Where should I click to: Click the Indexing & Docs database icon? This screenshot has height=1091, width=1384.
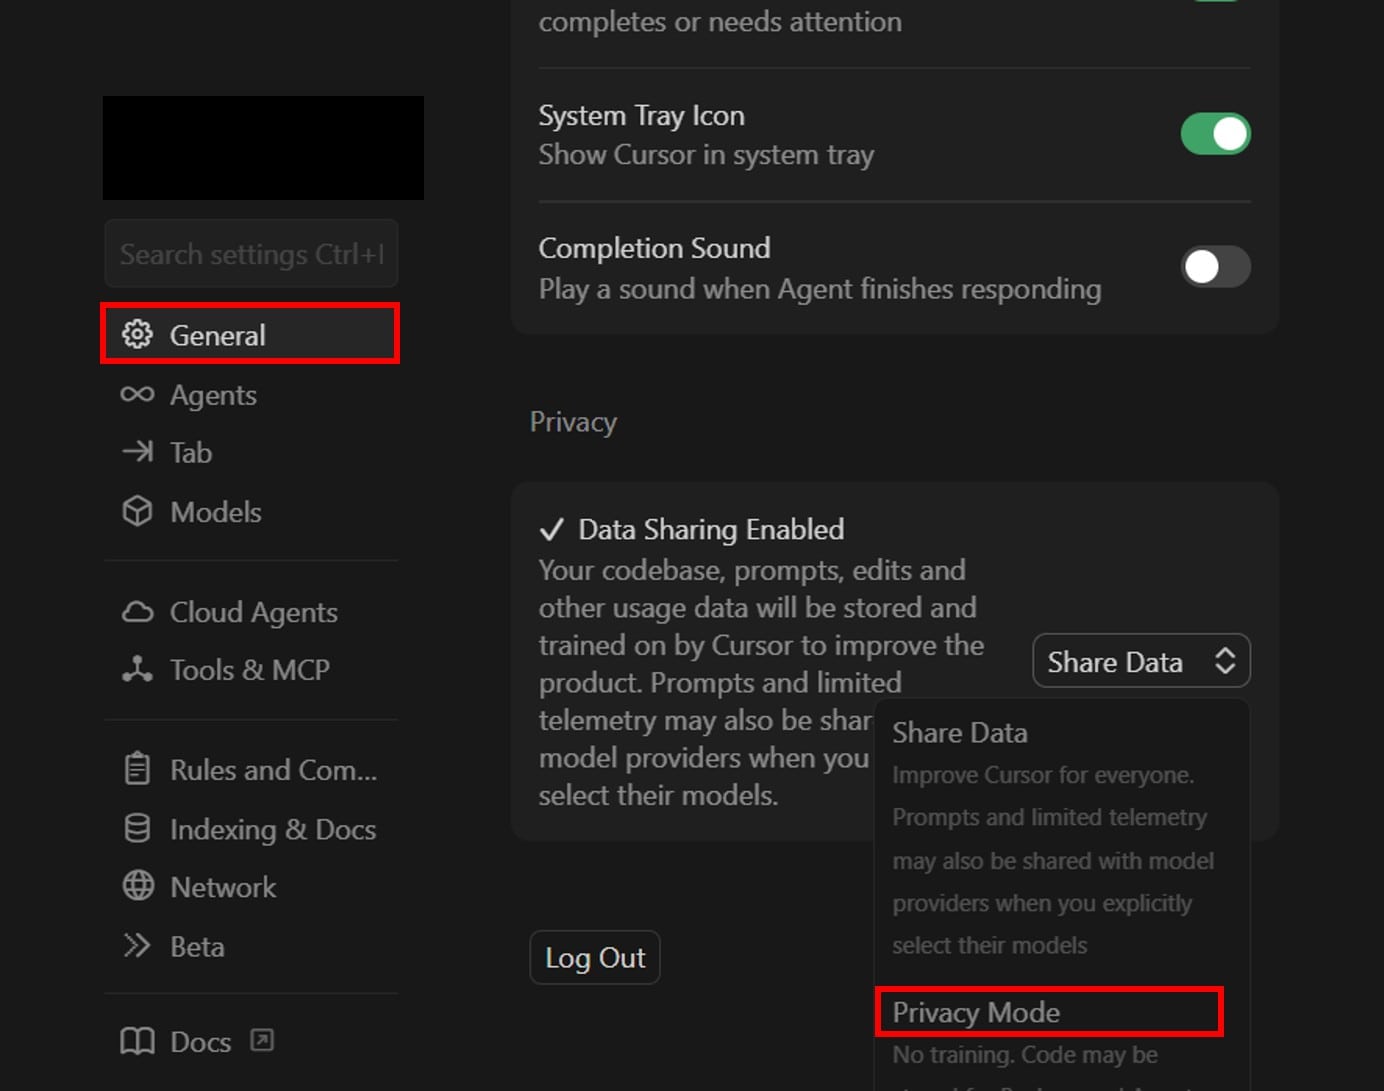click(x=137, y=828)
